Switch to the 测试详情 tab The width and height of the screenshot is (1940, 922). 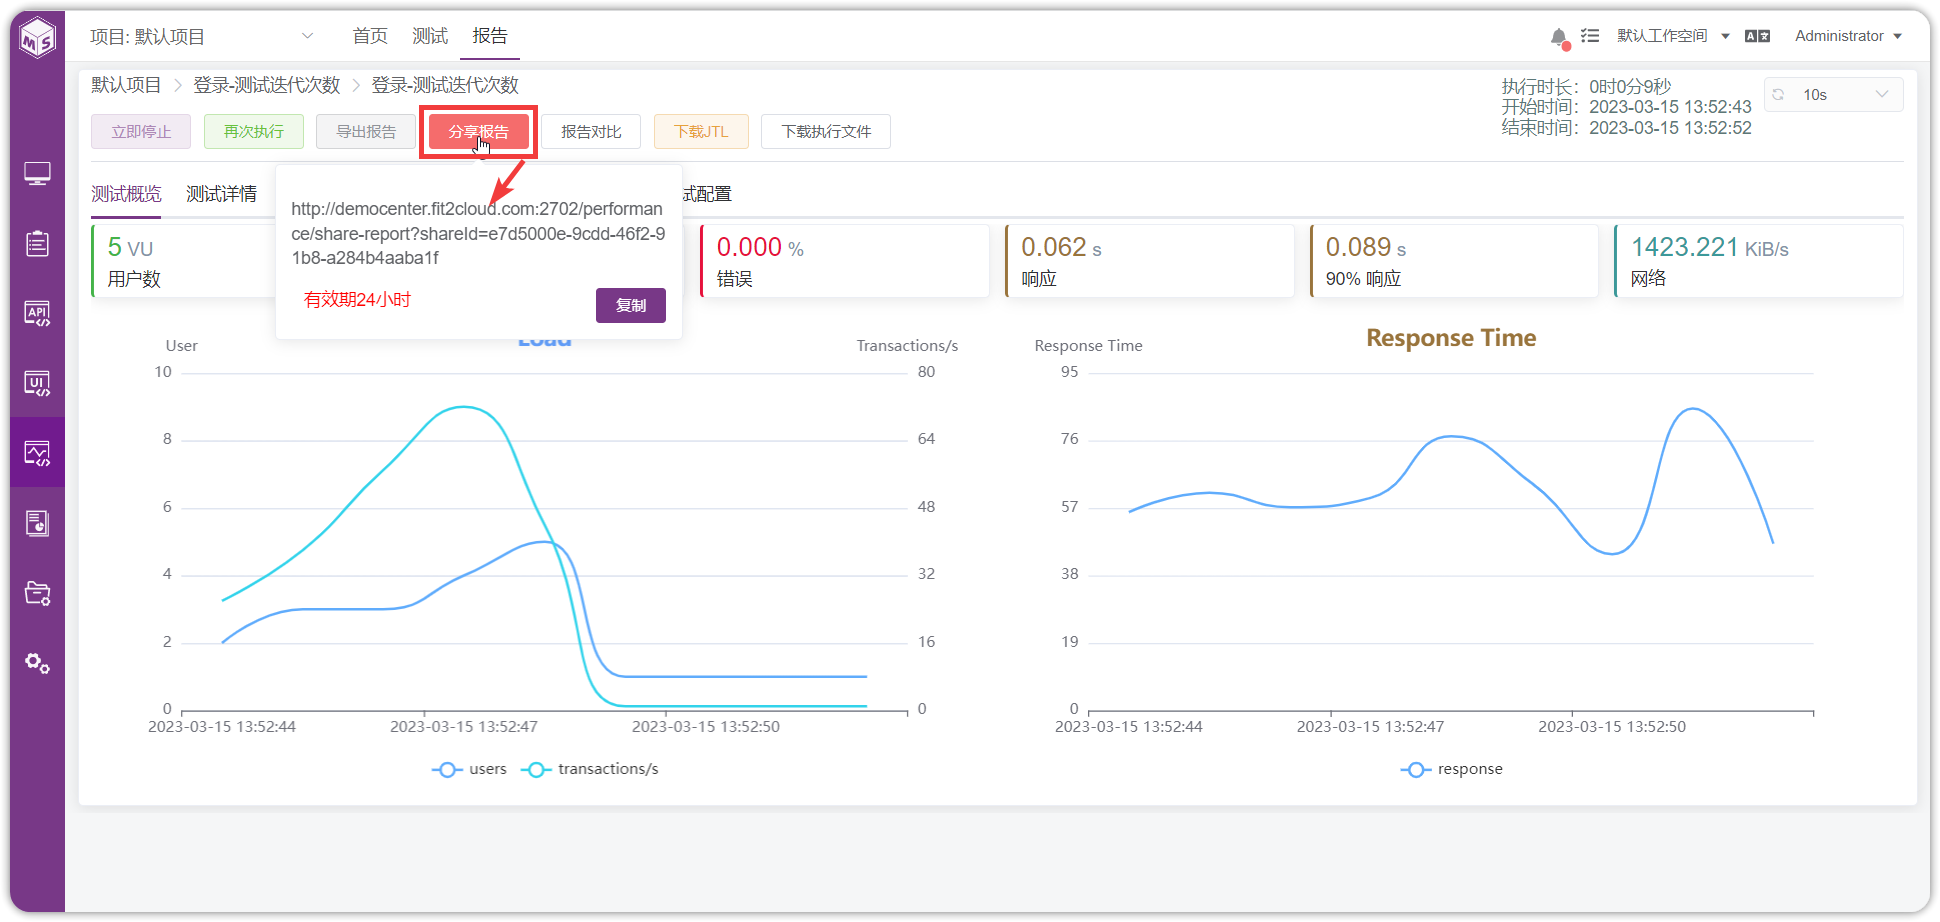[221, 194]
